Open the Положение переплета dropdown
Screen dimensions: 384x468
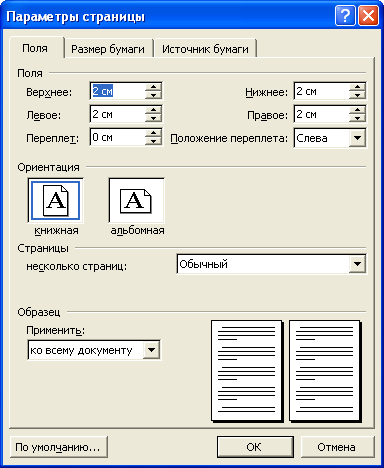357,138
